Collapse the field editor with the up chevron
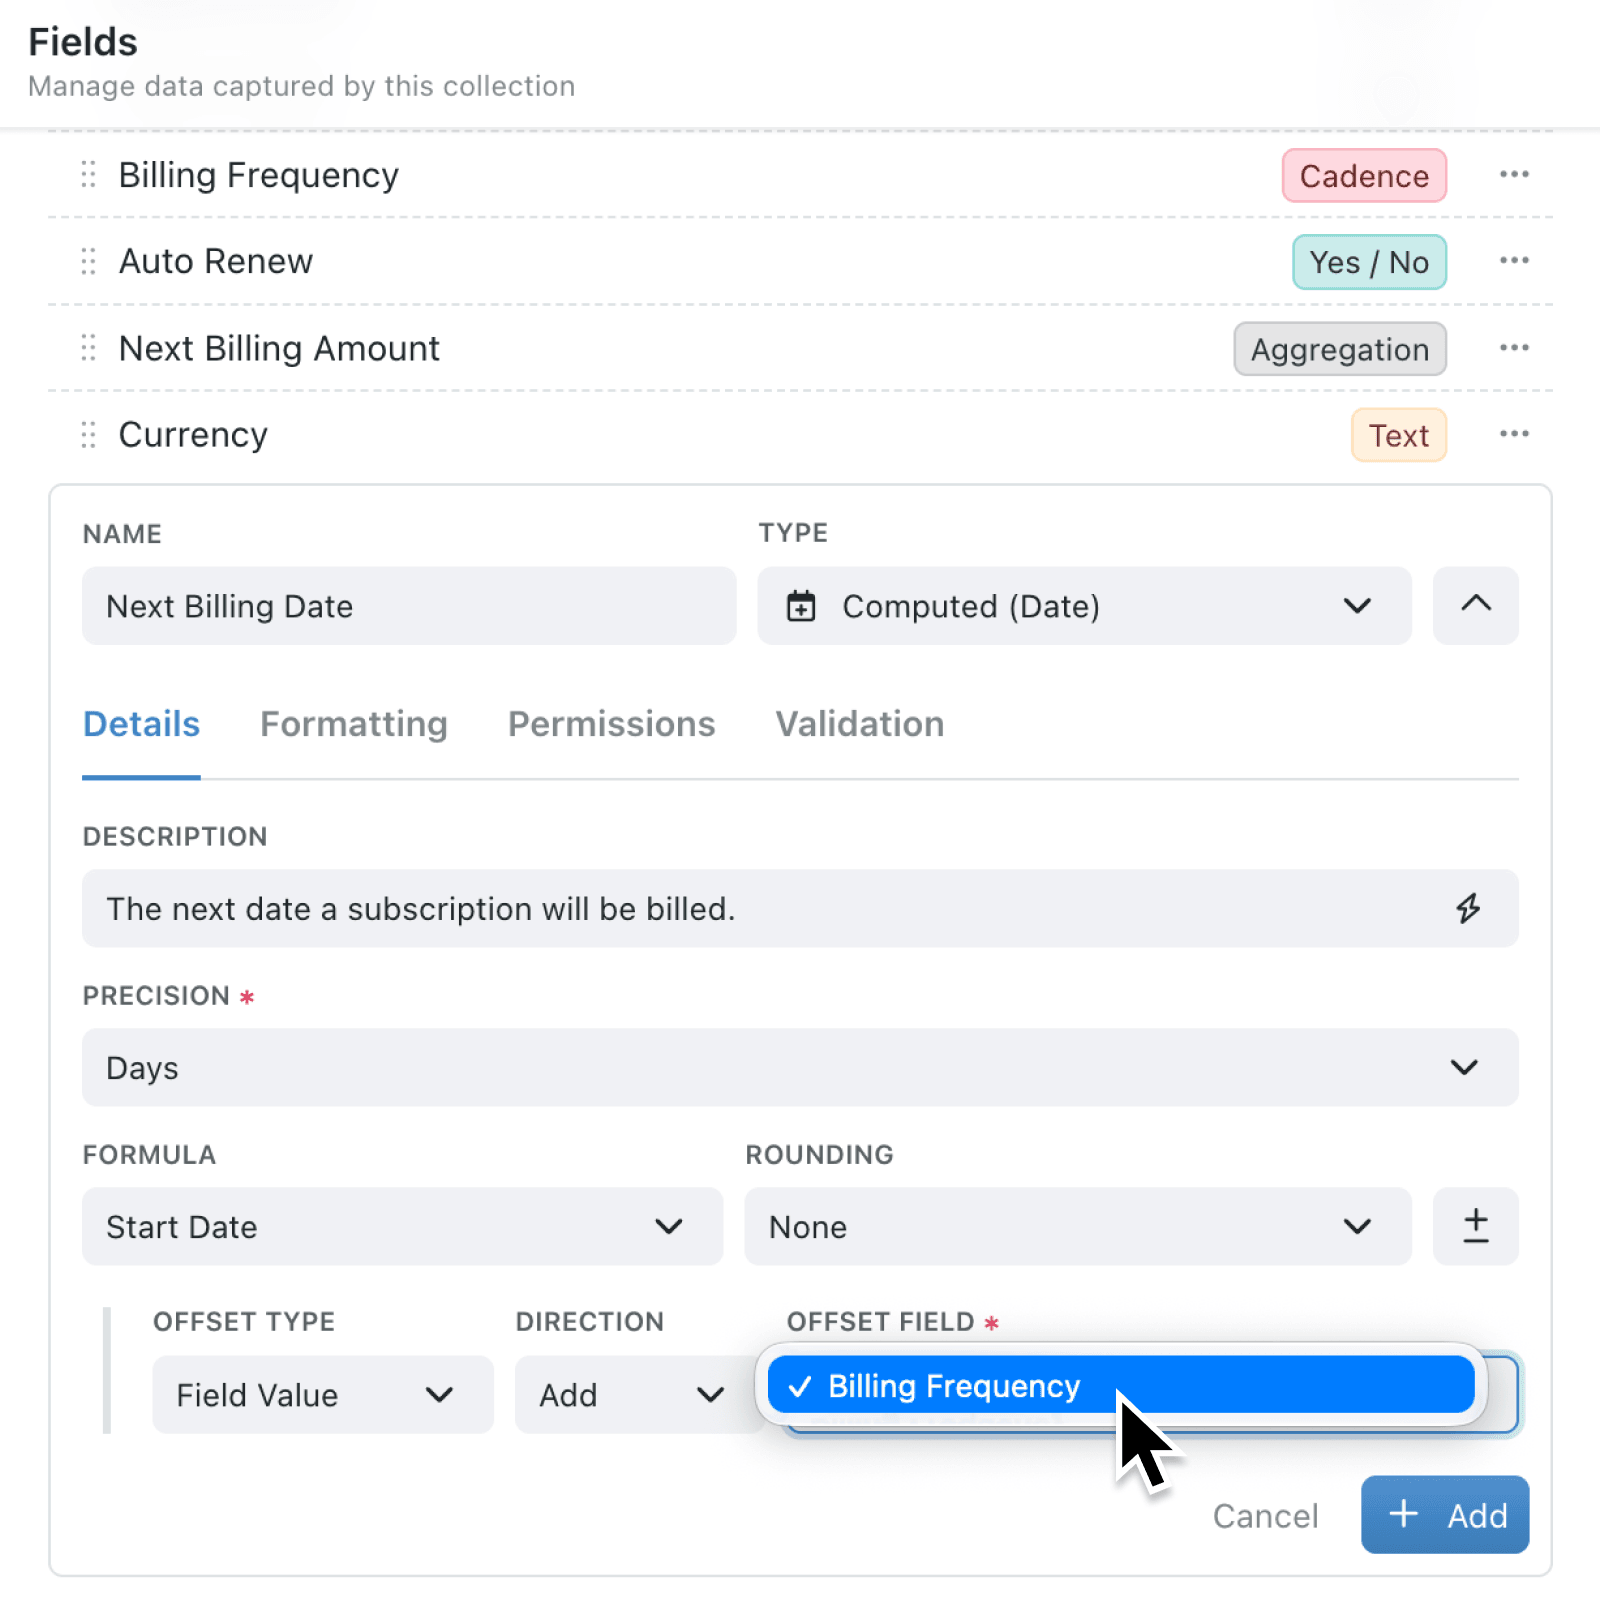The image size is (1600, 1600). click(1475, 605)
